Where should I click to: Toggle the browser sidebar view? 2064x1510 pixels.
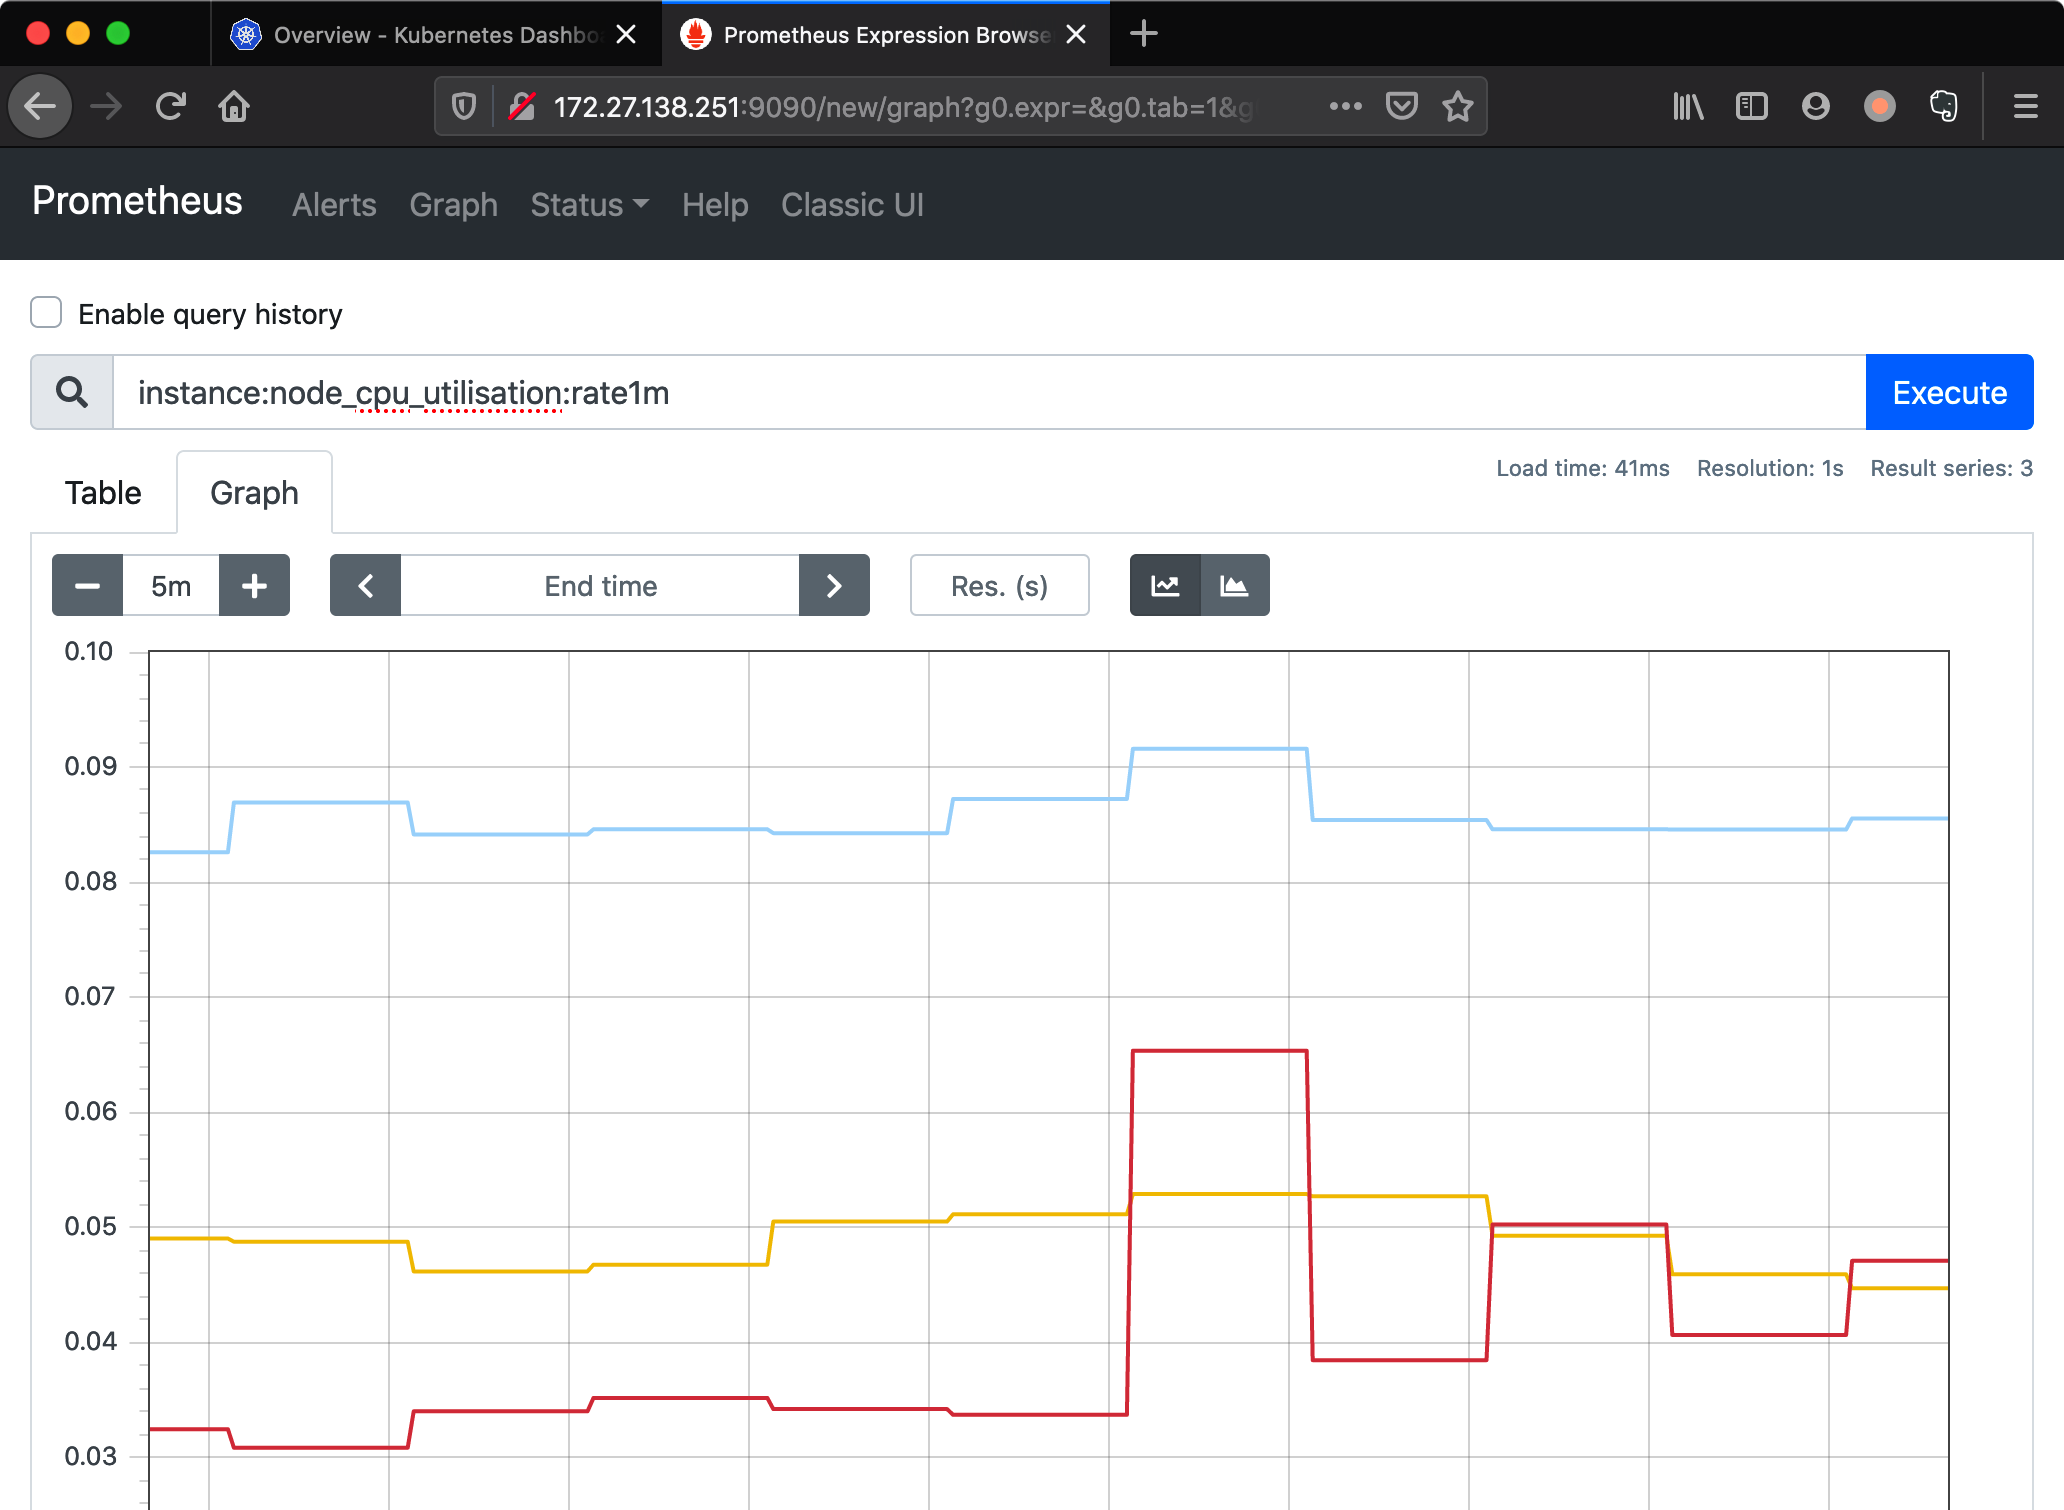[1752, 106]
